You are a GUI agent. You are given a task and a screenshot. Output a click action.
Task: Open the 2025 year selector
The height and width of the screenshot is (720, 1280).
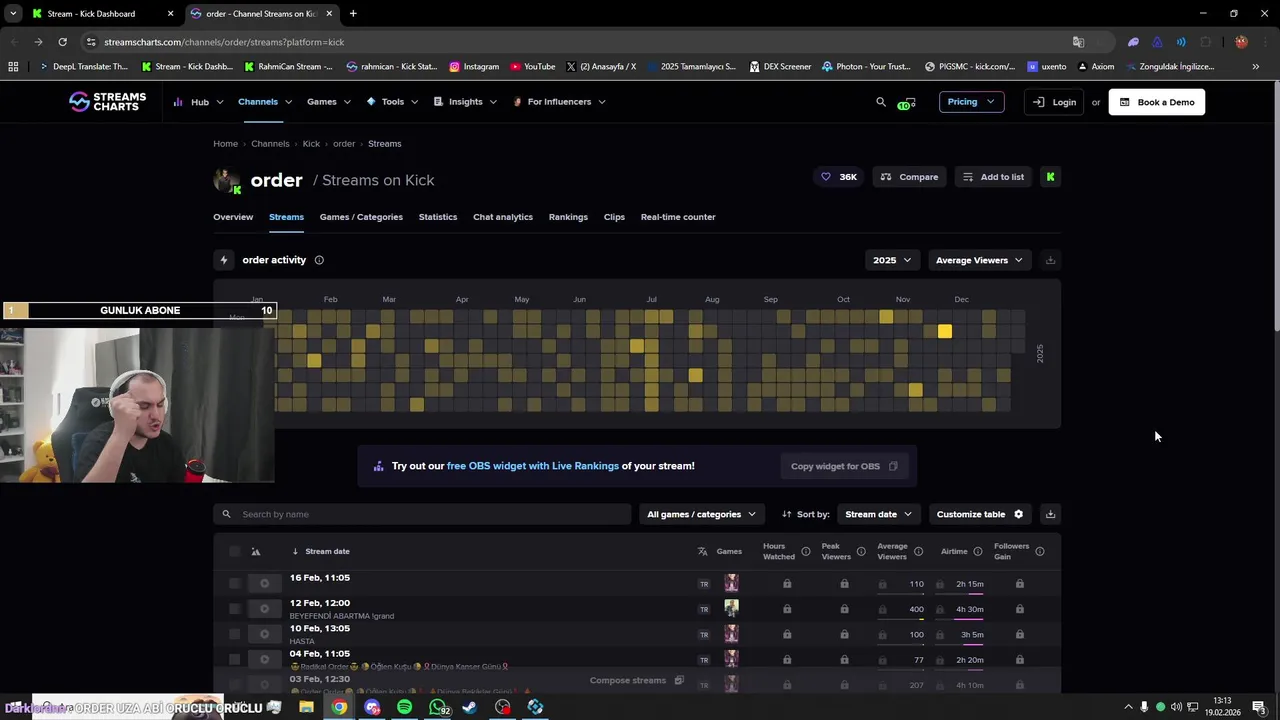coord(892,260)
